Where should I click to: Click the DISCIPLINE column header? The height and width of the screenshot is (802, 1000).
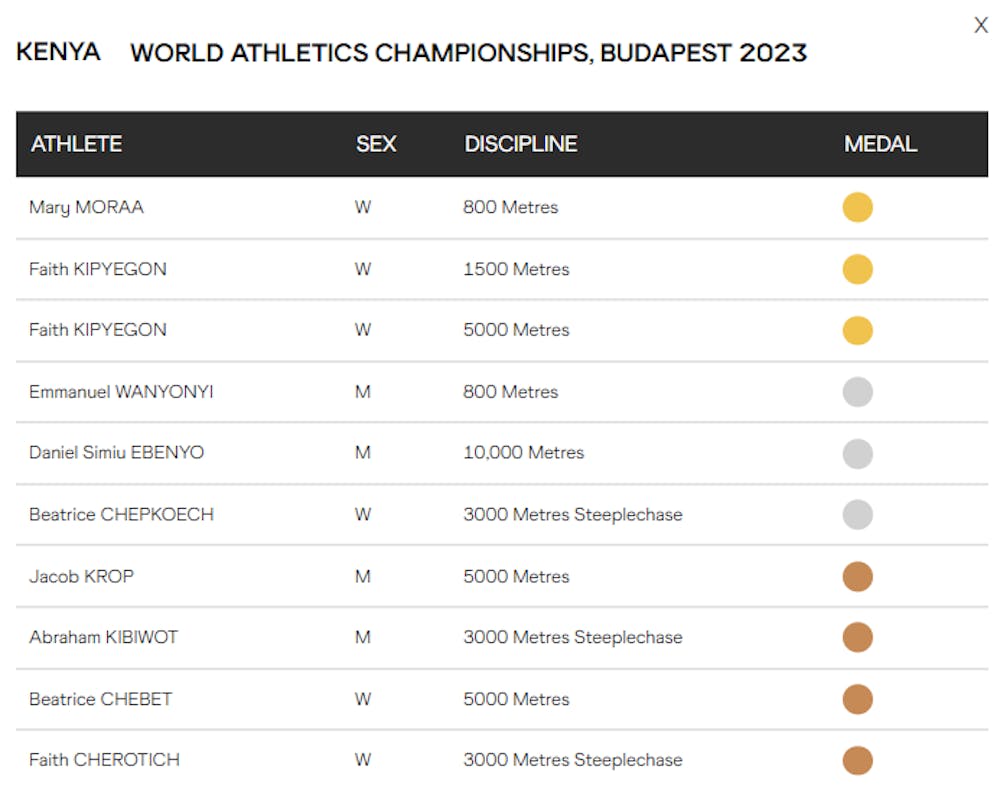(x=520, y=144)
